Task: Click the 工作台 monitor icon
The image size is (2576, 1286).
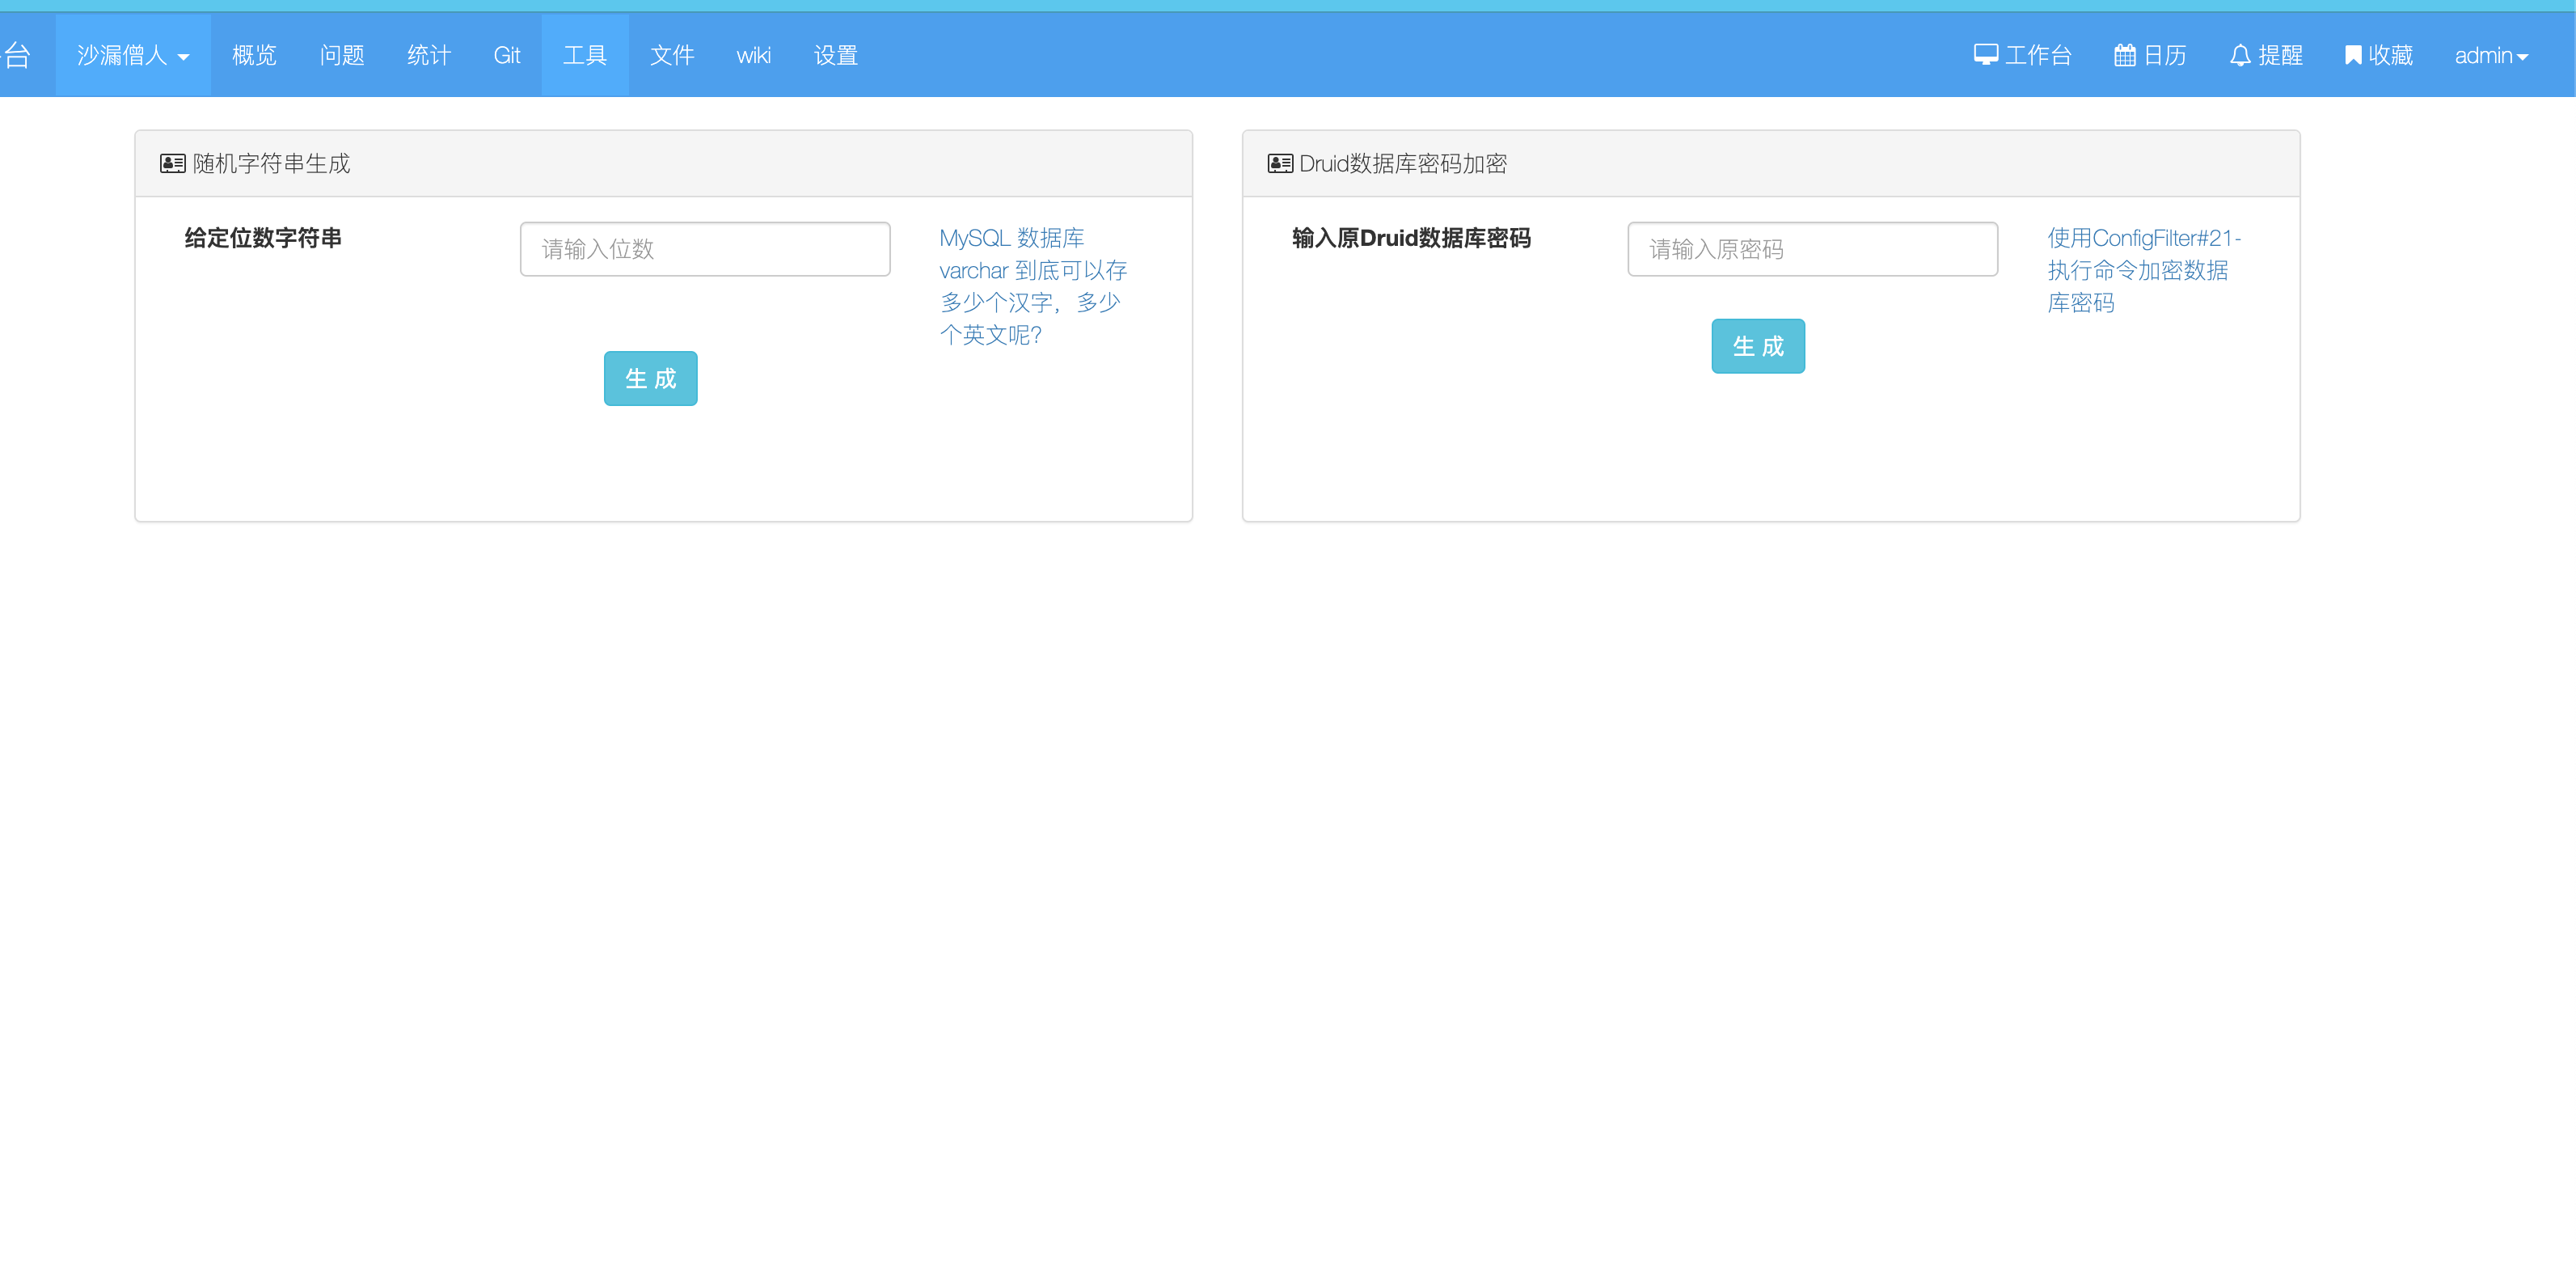Action: point(1985,55)
